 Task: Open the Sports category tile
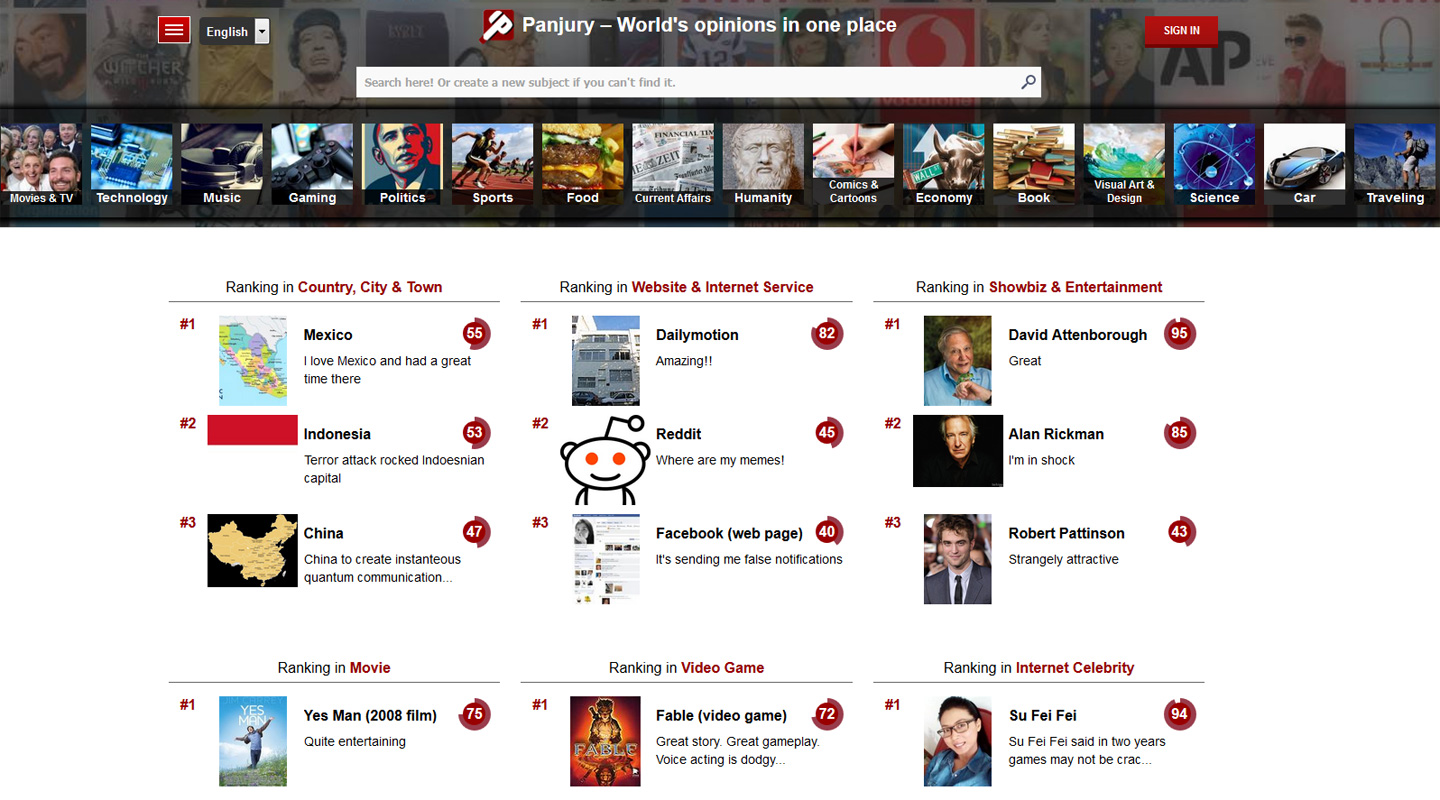click(492, 164)
